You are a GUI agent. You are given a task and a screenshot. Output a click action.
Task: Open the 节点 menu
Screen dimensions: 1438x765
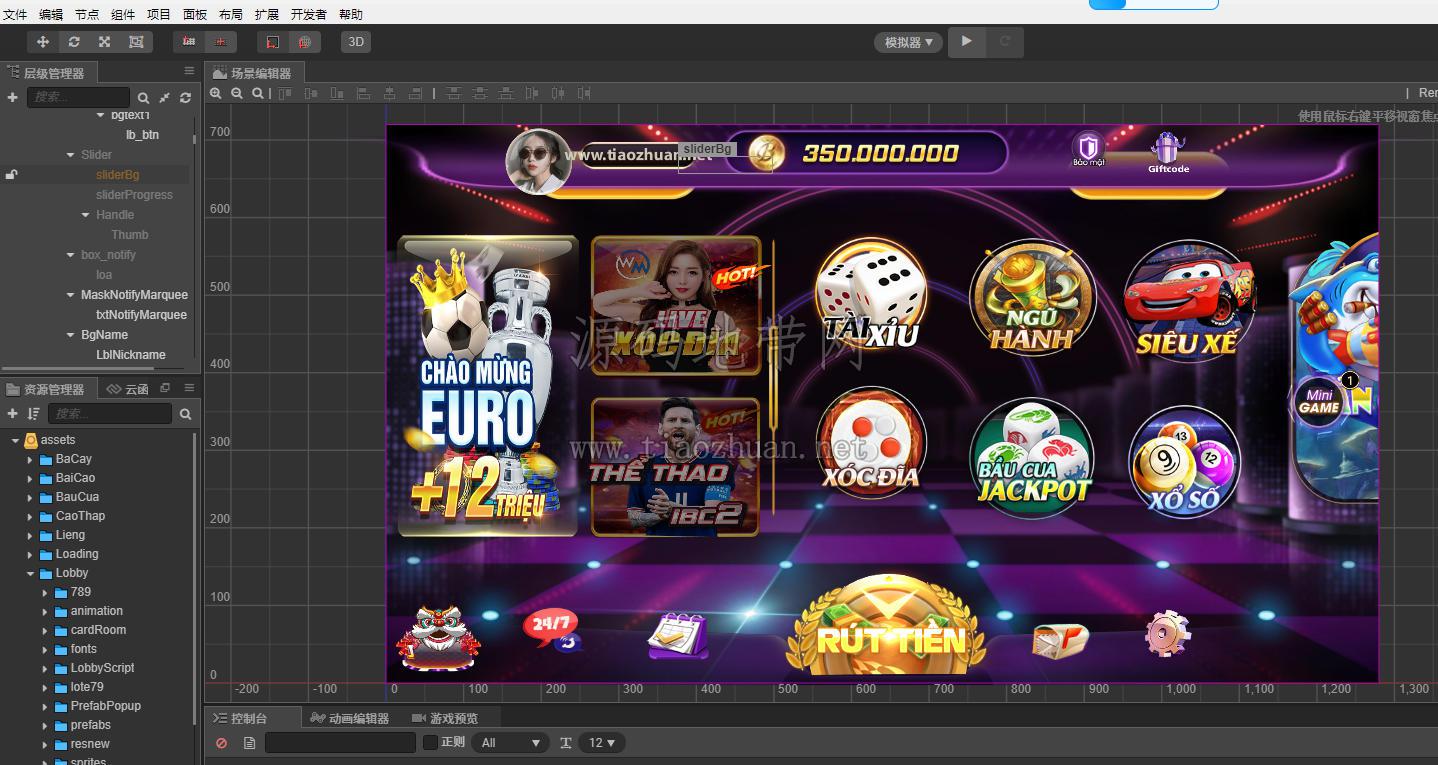[x=87, y=14]
